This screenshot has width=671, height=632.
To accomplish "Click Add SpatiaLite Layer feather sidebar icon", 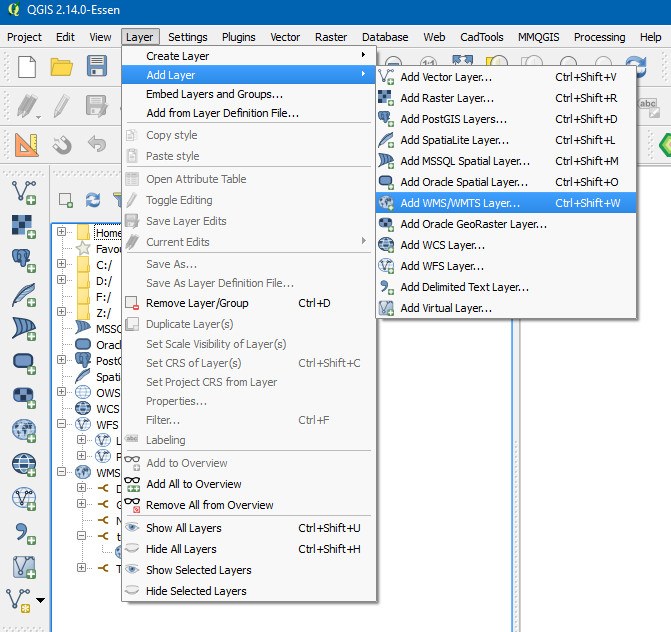I will coord(24,295).
